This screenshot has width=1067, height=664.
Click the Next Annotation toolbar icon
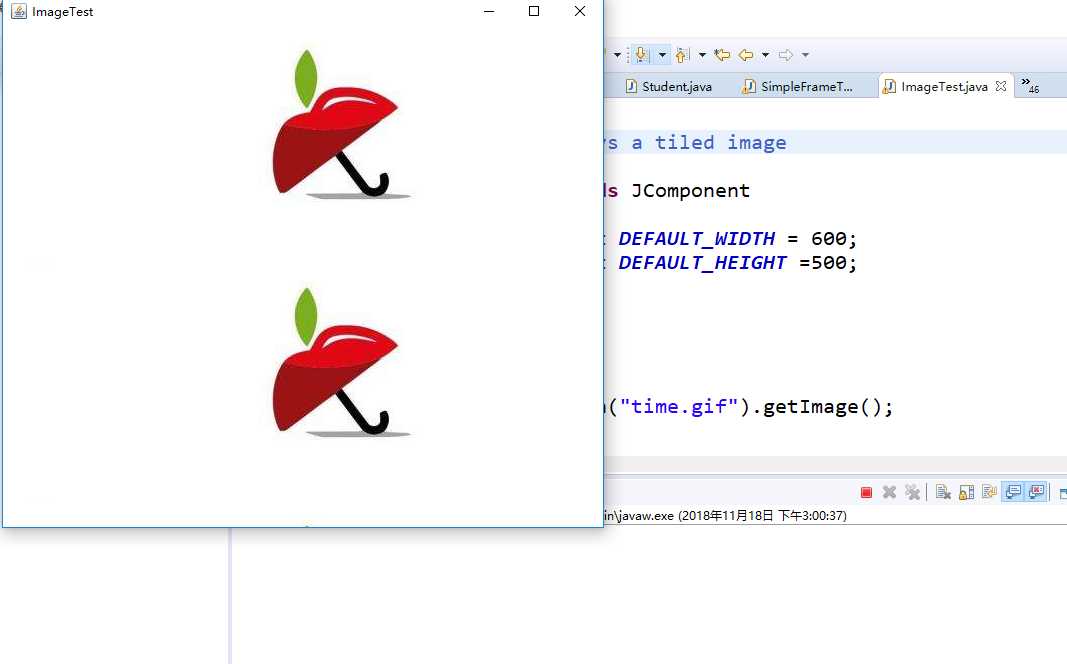pyautogui.click(x=642, y=54)
